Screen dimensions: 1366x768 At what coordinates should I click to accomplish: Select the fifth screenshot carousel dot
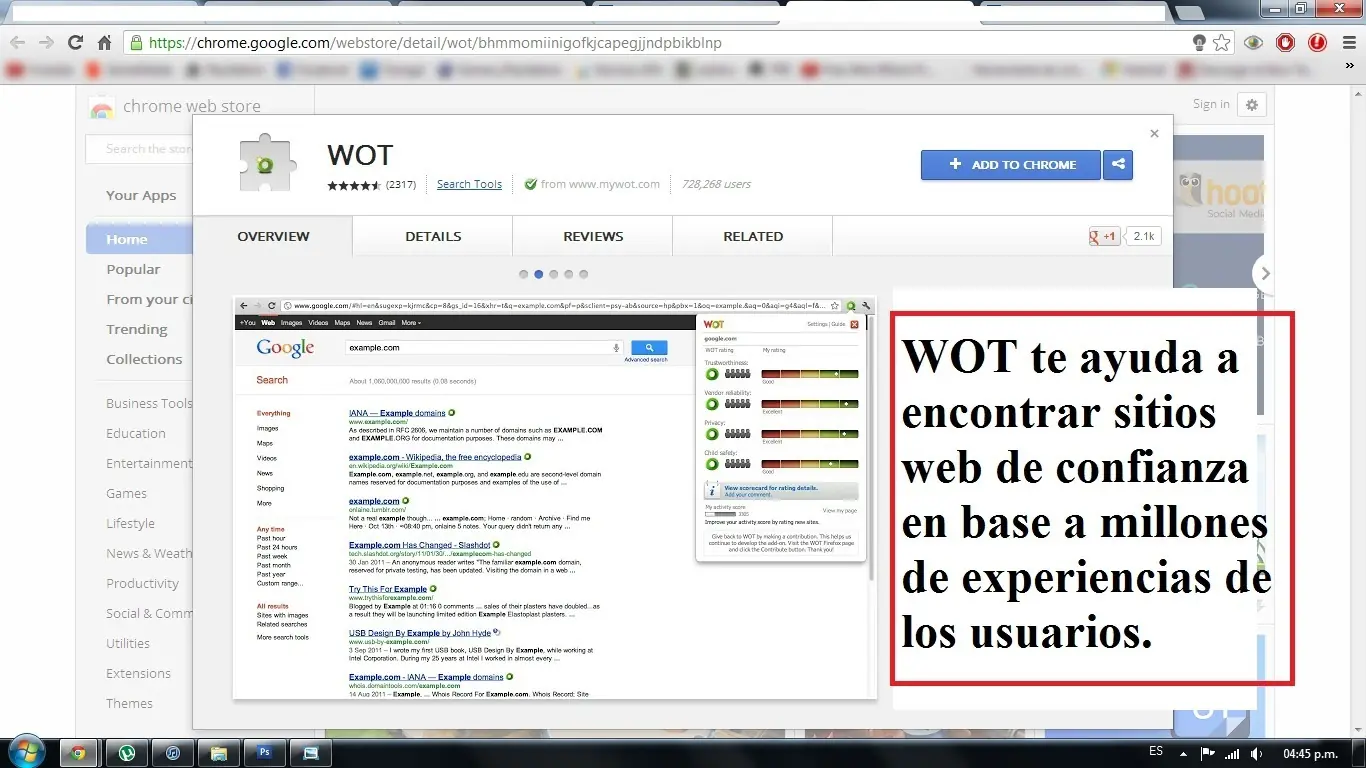(x=583, y=274)
